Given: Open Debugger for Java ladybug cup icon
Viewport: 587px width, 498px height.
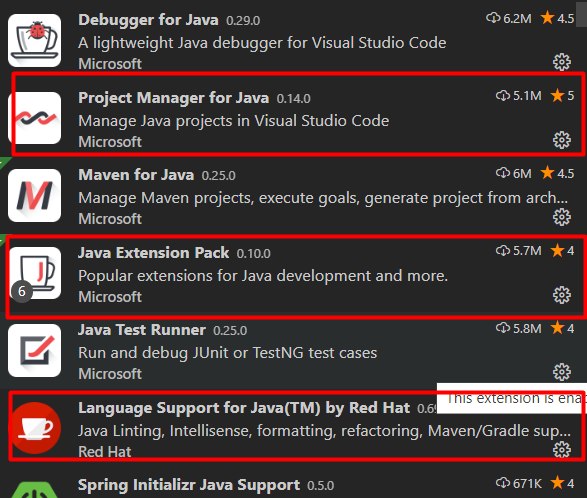Looking at the screenshot, I should (34, 40).
